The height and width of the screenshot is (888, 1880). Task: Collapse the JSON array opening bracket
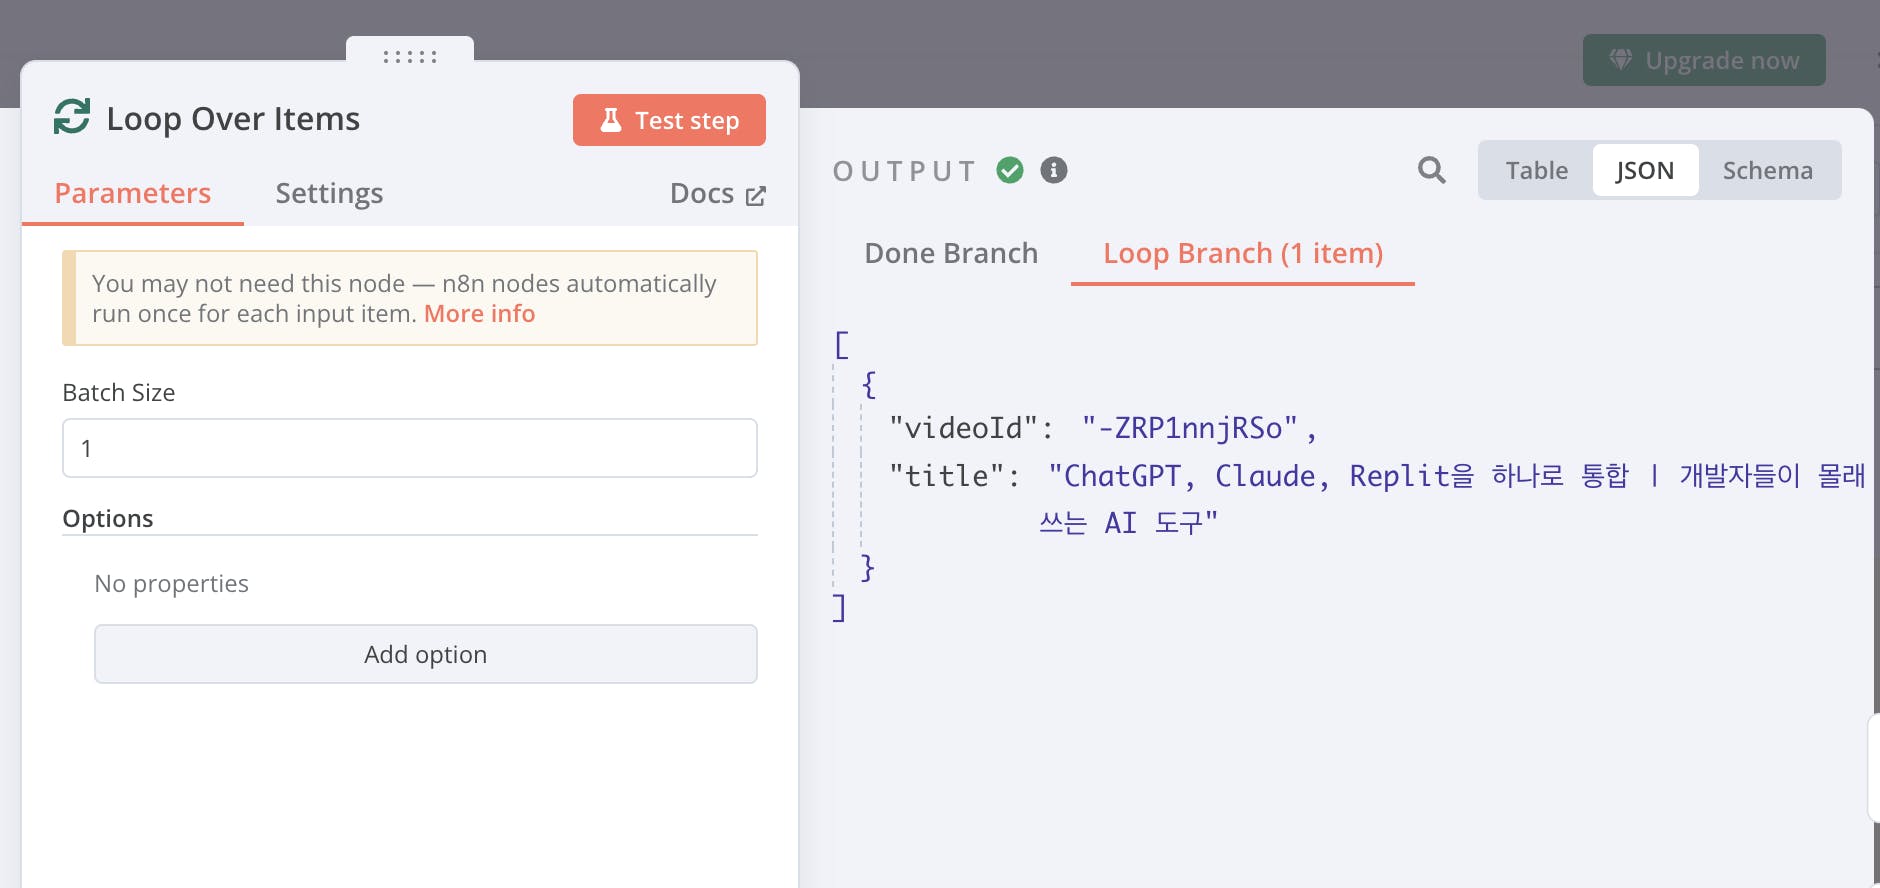point(841,345)
